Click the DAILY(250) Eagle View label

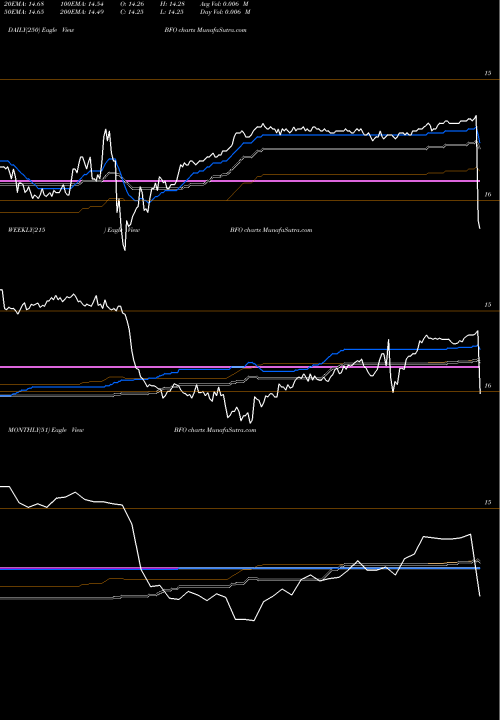coord(41,30)
